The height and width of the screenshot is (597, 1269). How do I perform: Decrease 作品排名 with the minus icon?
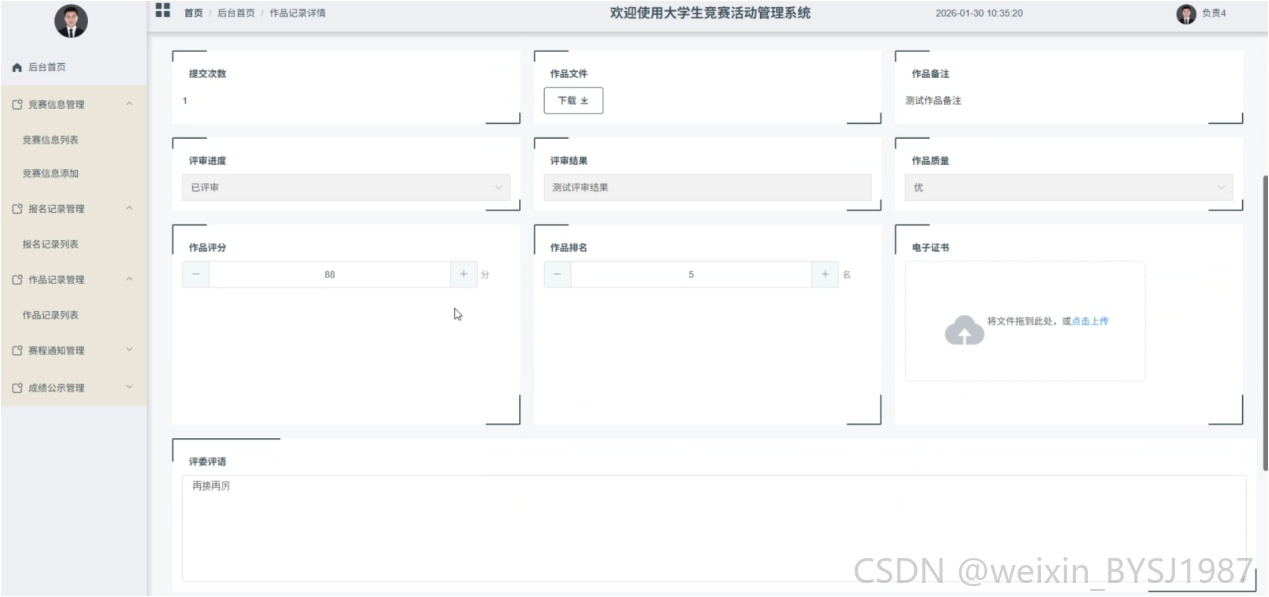point(558,274)
